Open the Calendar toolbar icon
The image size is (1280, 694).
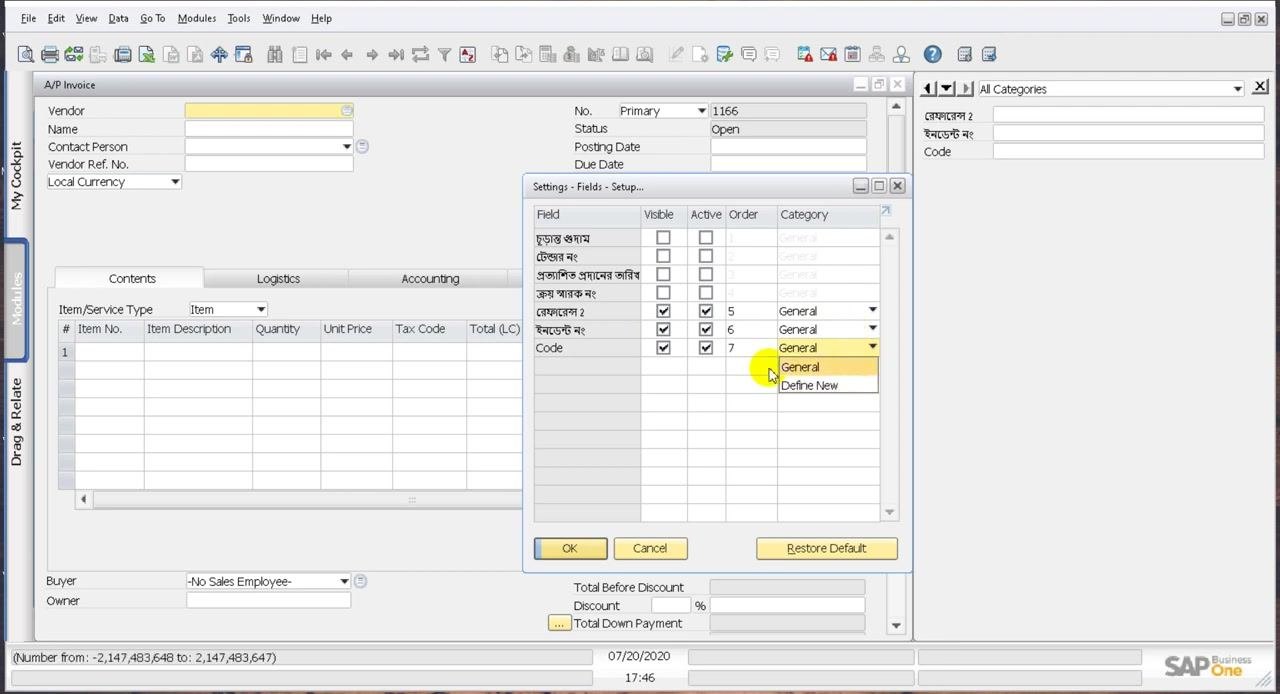(x=853, y=55)
